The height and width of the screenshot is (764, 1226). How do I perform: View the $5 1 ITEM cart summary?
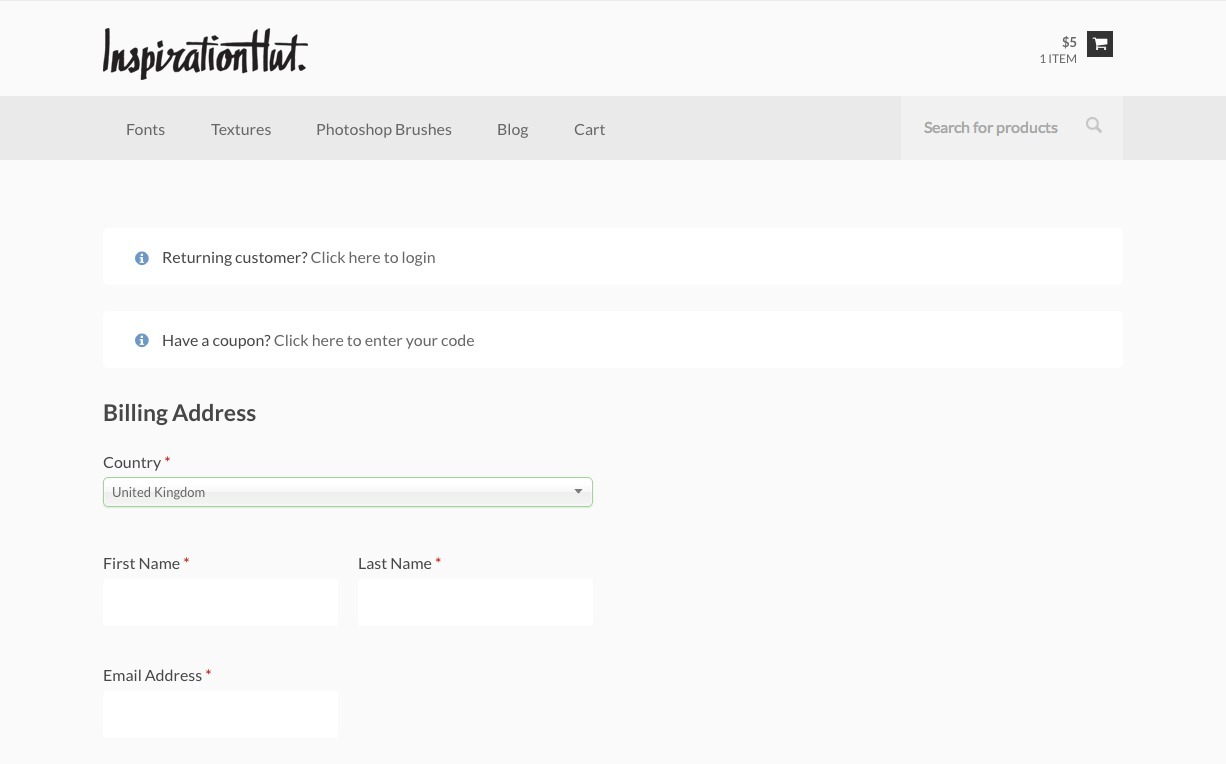(1058, 50)
